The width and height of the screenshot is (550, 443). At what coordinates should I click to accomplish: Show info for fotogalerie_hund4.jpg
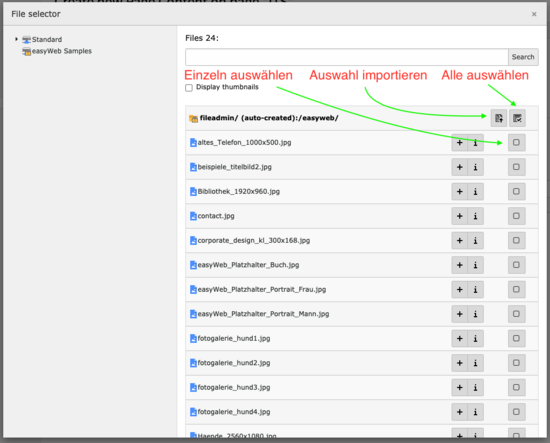coord(476,412)
